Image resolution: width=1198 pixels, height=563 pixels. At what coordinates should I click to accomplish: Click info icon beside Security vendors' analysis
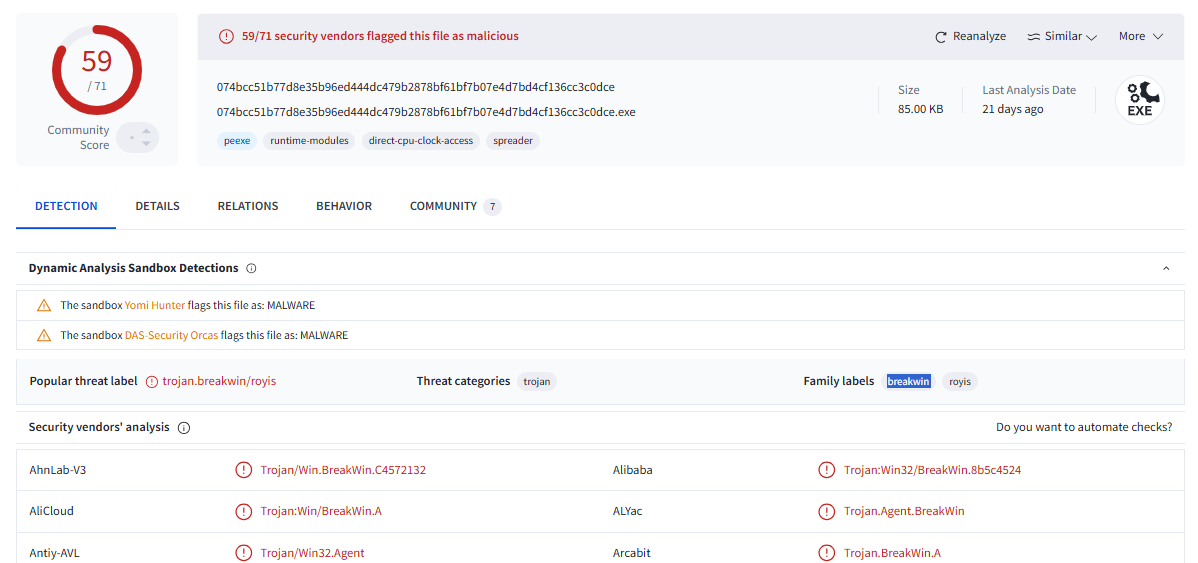pyautogui.click(x=183, y=428)
